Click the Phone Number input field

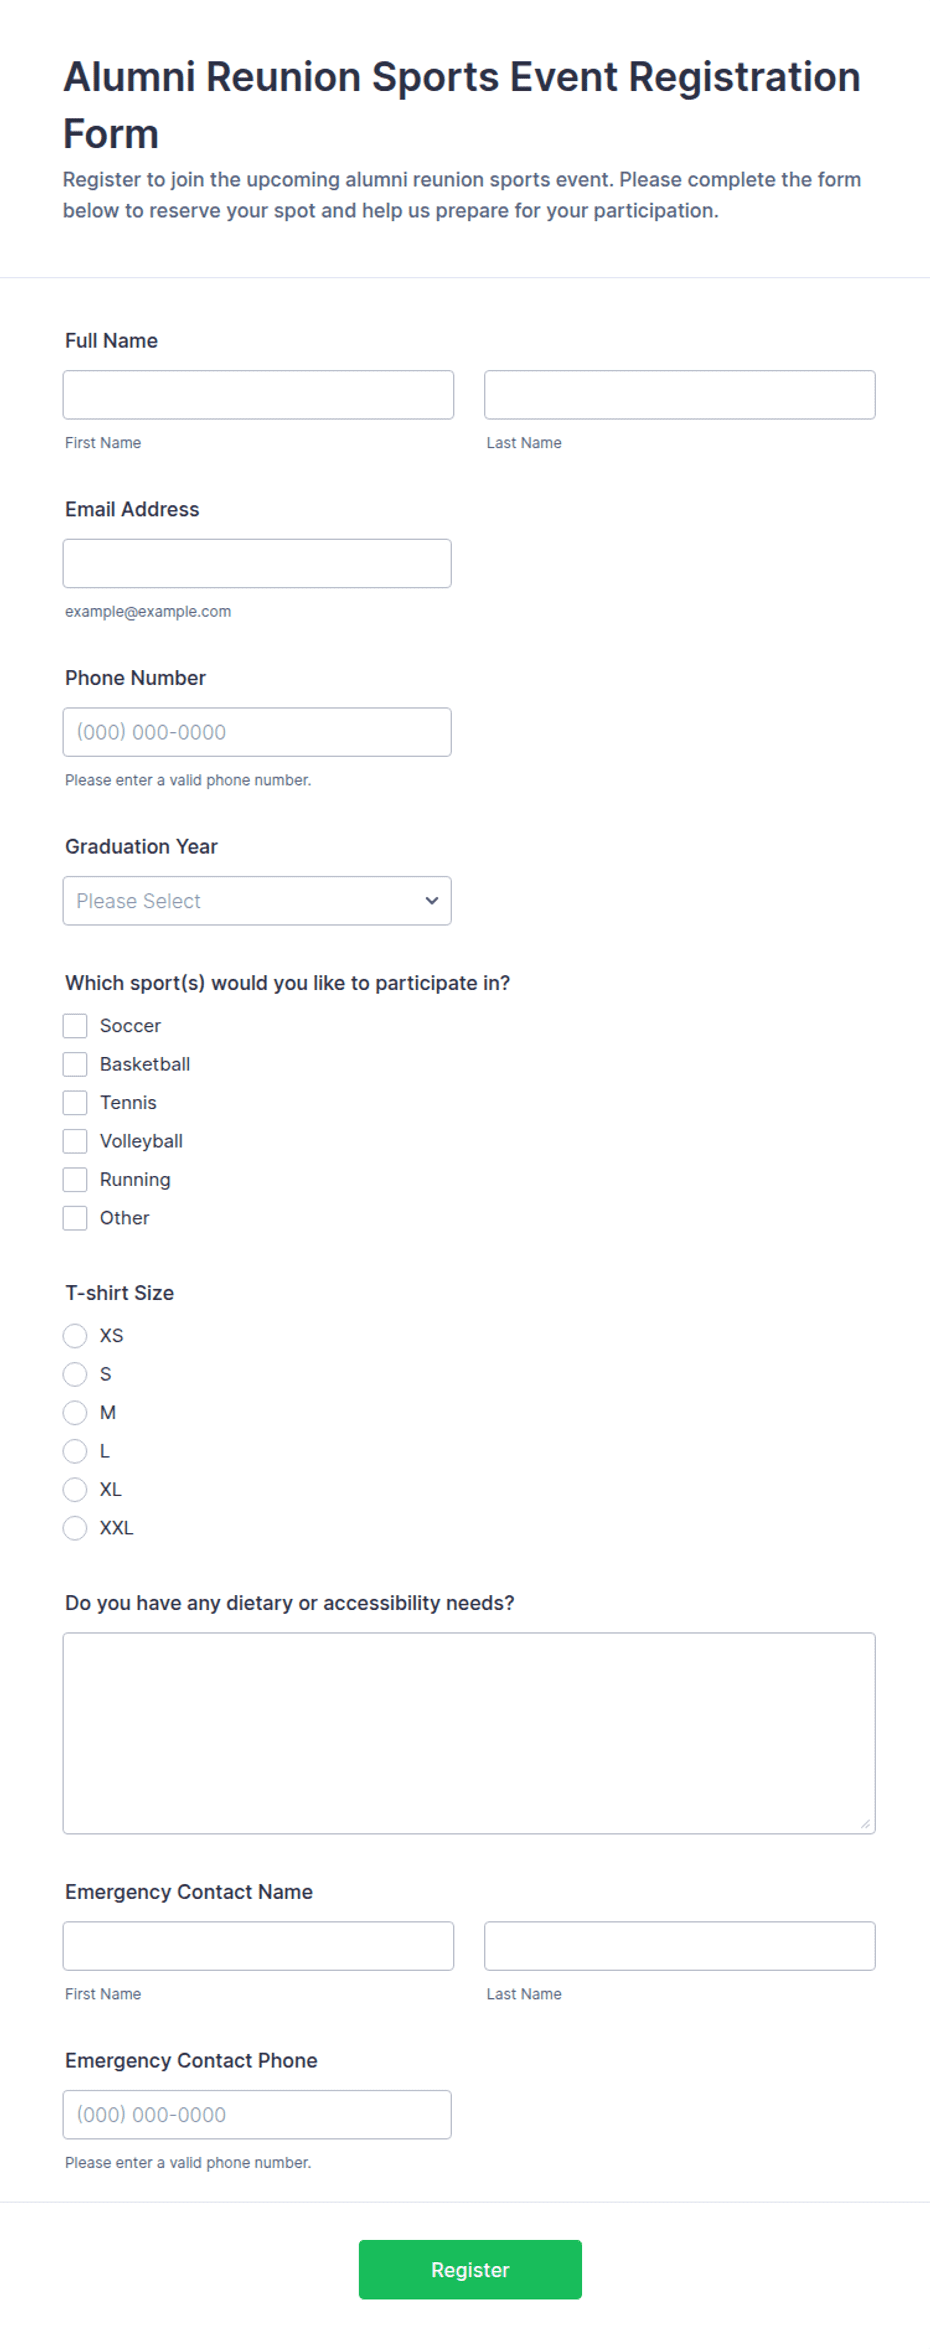coord(257,732)
